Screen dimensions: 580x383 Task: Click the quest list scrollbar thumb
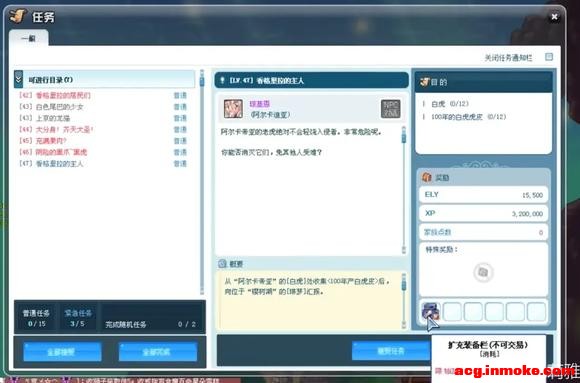click(202, 81)
